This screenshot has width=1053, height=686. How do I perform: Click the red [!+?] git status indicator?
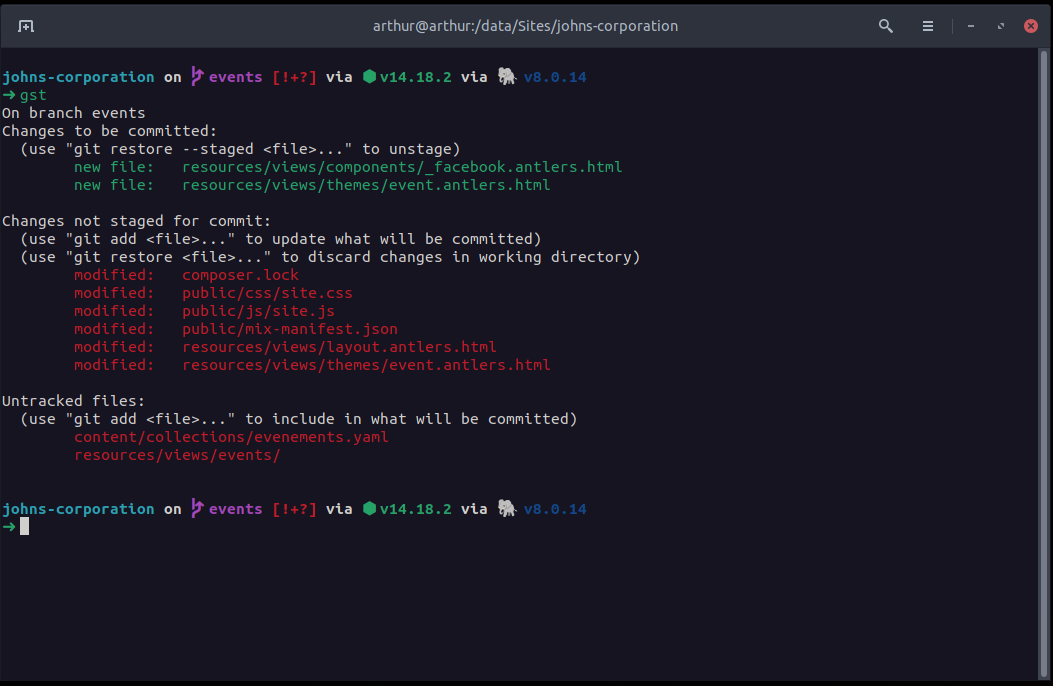pyautogui.click(x=294, y=76)
